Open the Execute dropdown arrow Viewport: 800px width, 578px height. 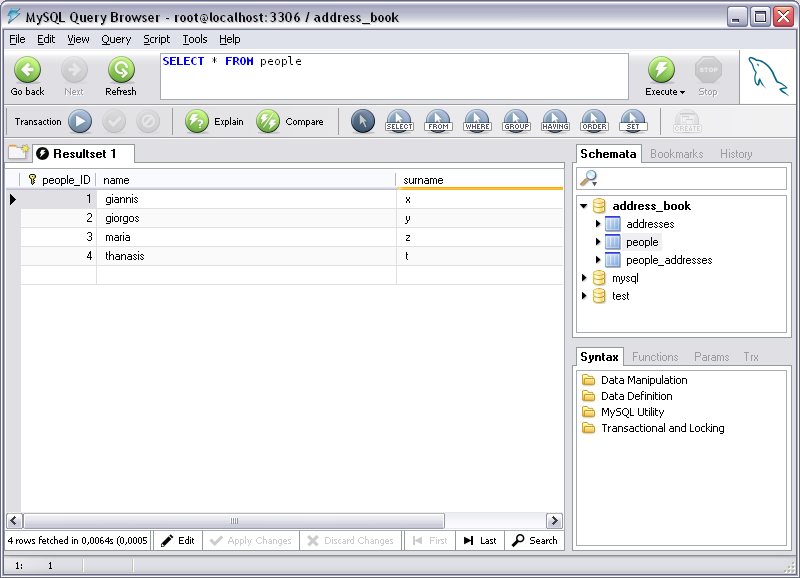682,92
